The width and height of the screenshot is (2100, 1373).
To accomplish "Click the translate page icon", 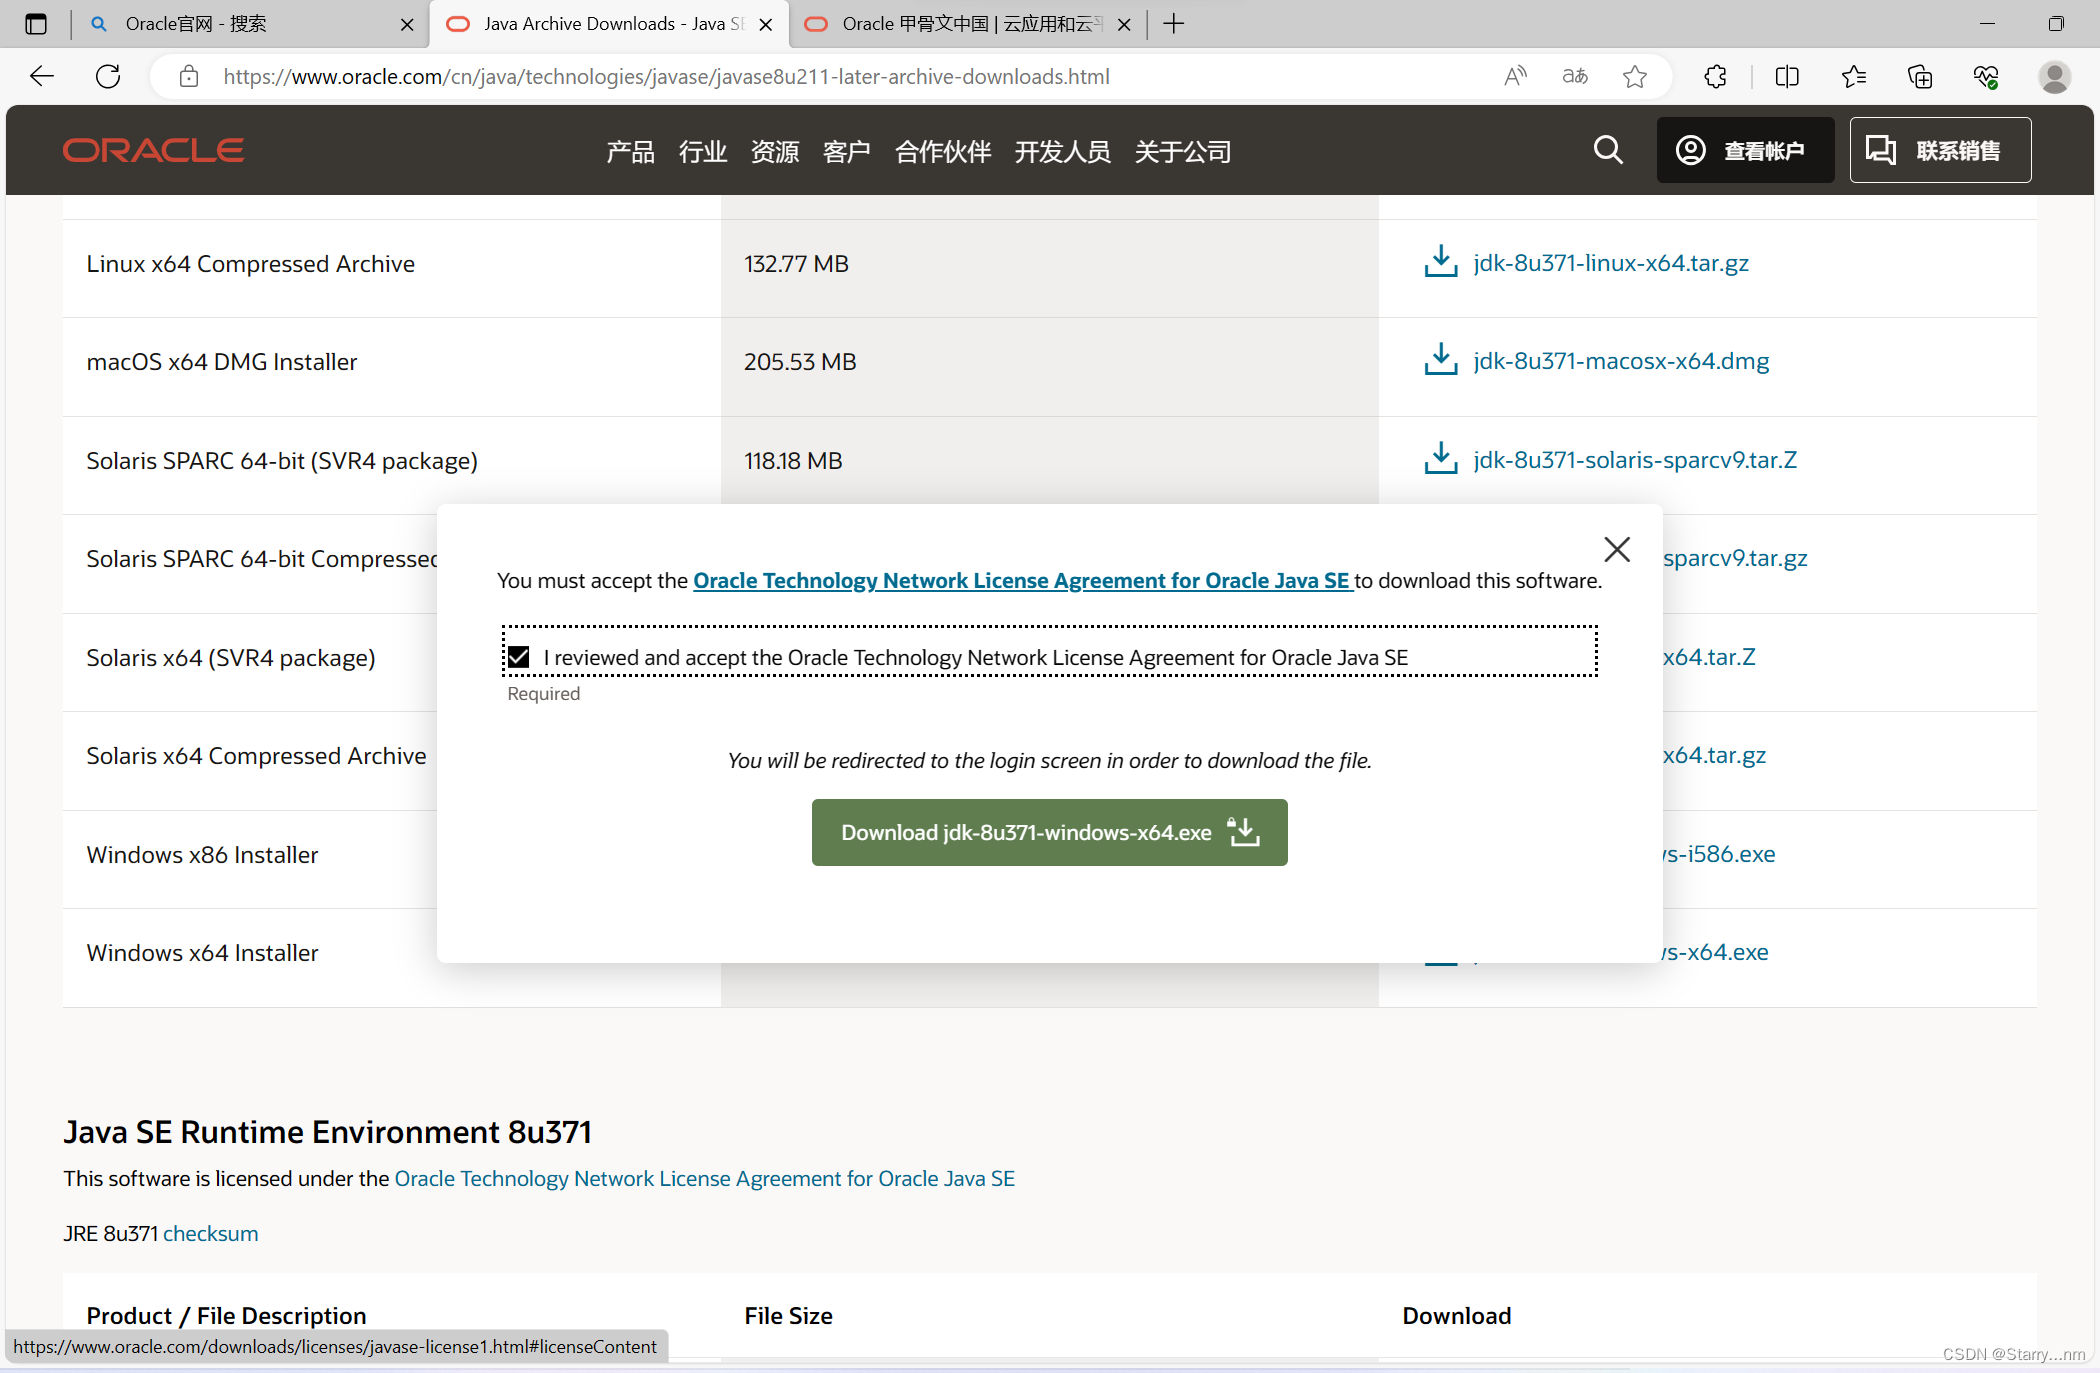I will pyautogui.click(x=1575, y=76).
